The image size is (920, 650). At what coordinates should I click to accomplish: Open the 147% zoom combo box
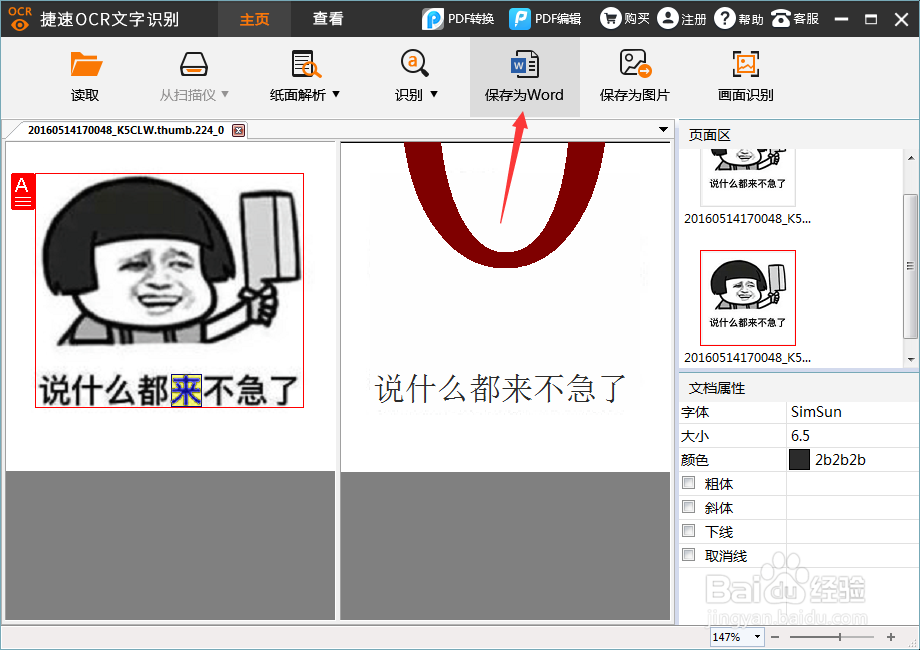(736, 637)
